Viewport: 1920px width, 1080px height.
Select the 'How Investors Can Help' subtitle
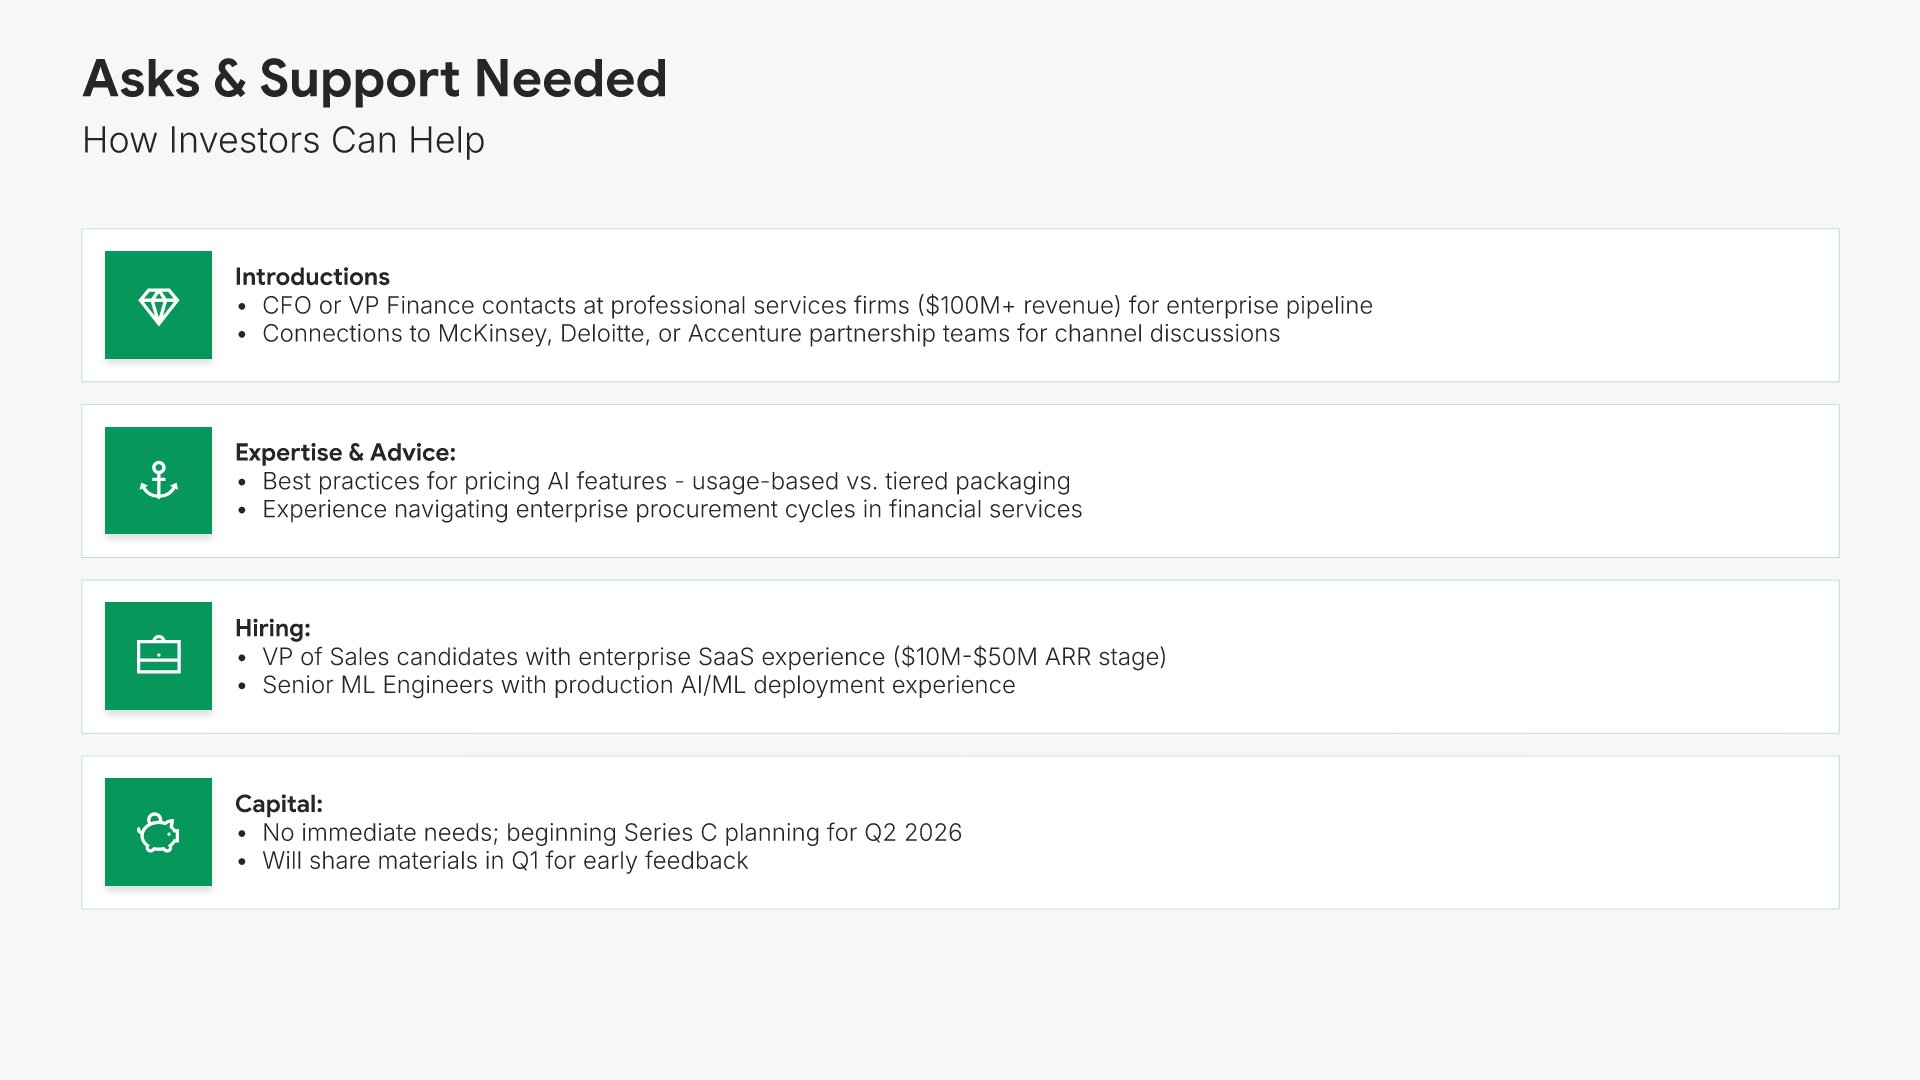283,140
